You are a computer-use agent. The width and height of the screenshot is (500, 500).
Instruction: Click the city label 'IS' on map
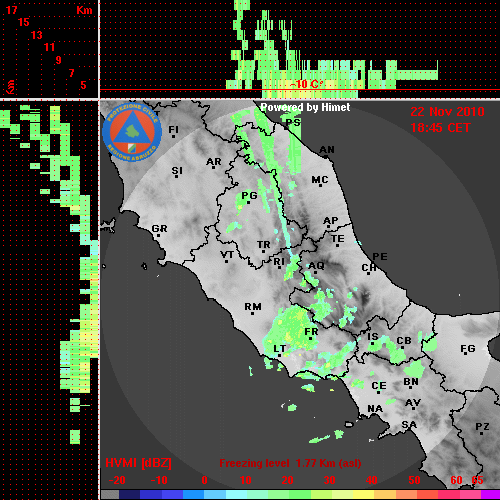(x=373, y=337)
